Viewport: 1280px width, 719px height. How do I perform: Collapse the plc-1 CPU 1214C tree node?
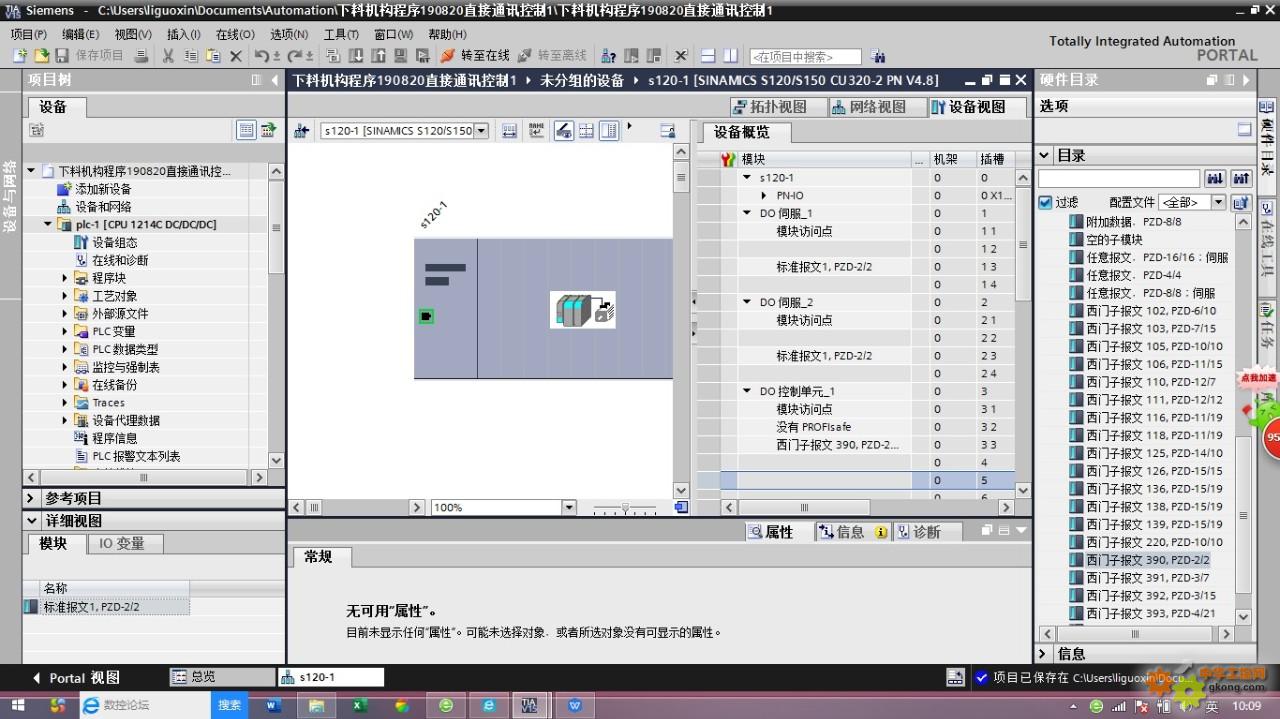pyautogui.click(x=48, y=225)
